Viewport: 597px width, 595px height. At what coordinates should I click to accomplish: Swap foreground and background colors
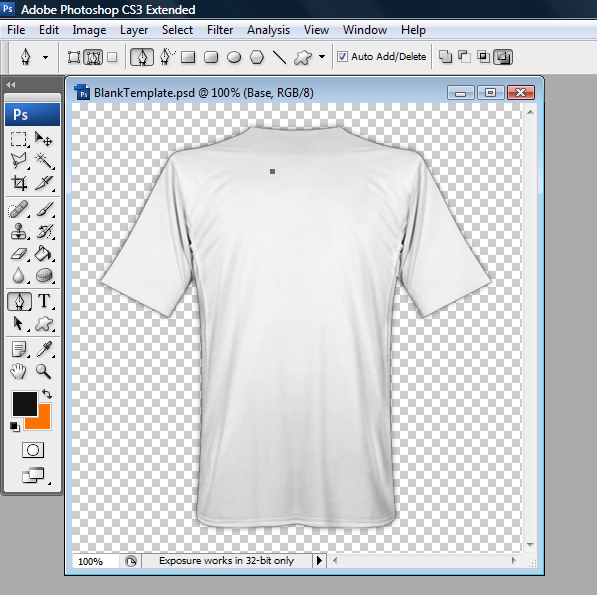point(48,394)
